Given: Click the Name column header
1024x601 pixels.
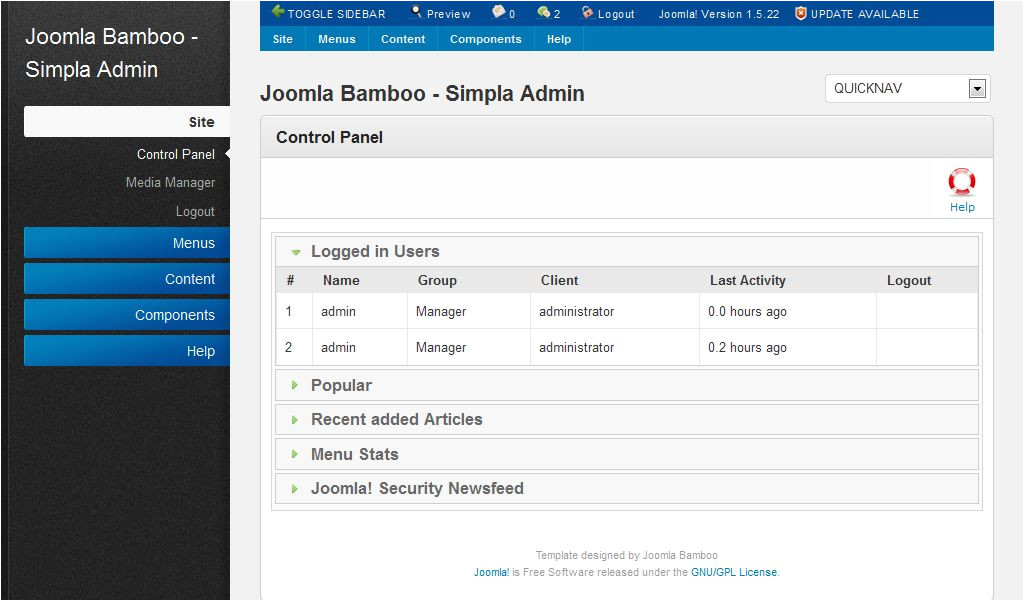Looking at the screenshot, I should (341, 280).
